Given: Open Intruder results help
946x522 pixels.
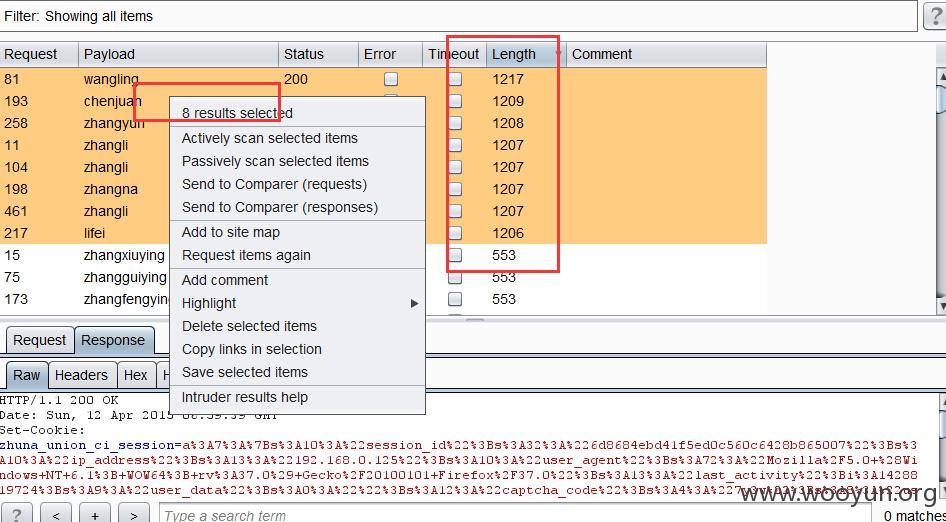Looking at the screenshot, I should click(x=297, y=397).
